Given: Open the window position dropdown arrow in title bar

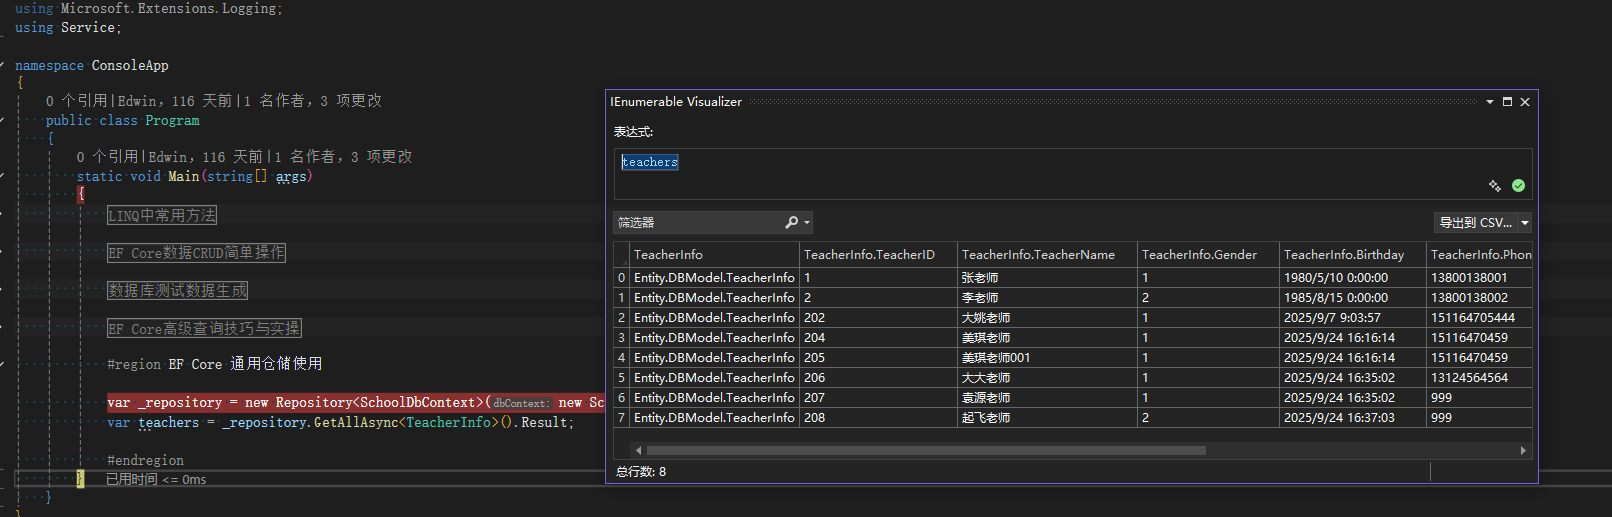Looking at the screenshot, I should [x=1490, y=102].
